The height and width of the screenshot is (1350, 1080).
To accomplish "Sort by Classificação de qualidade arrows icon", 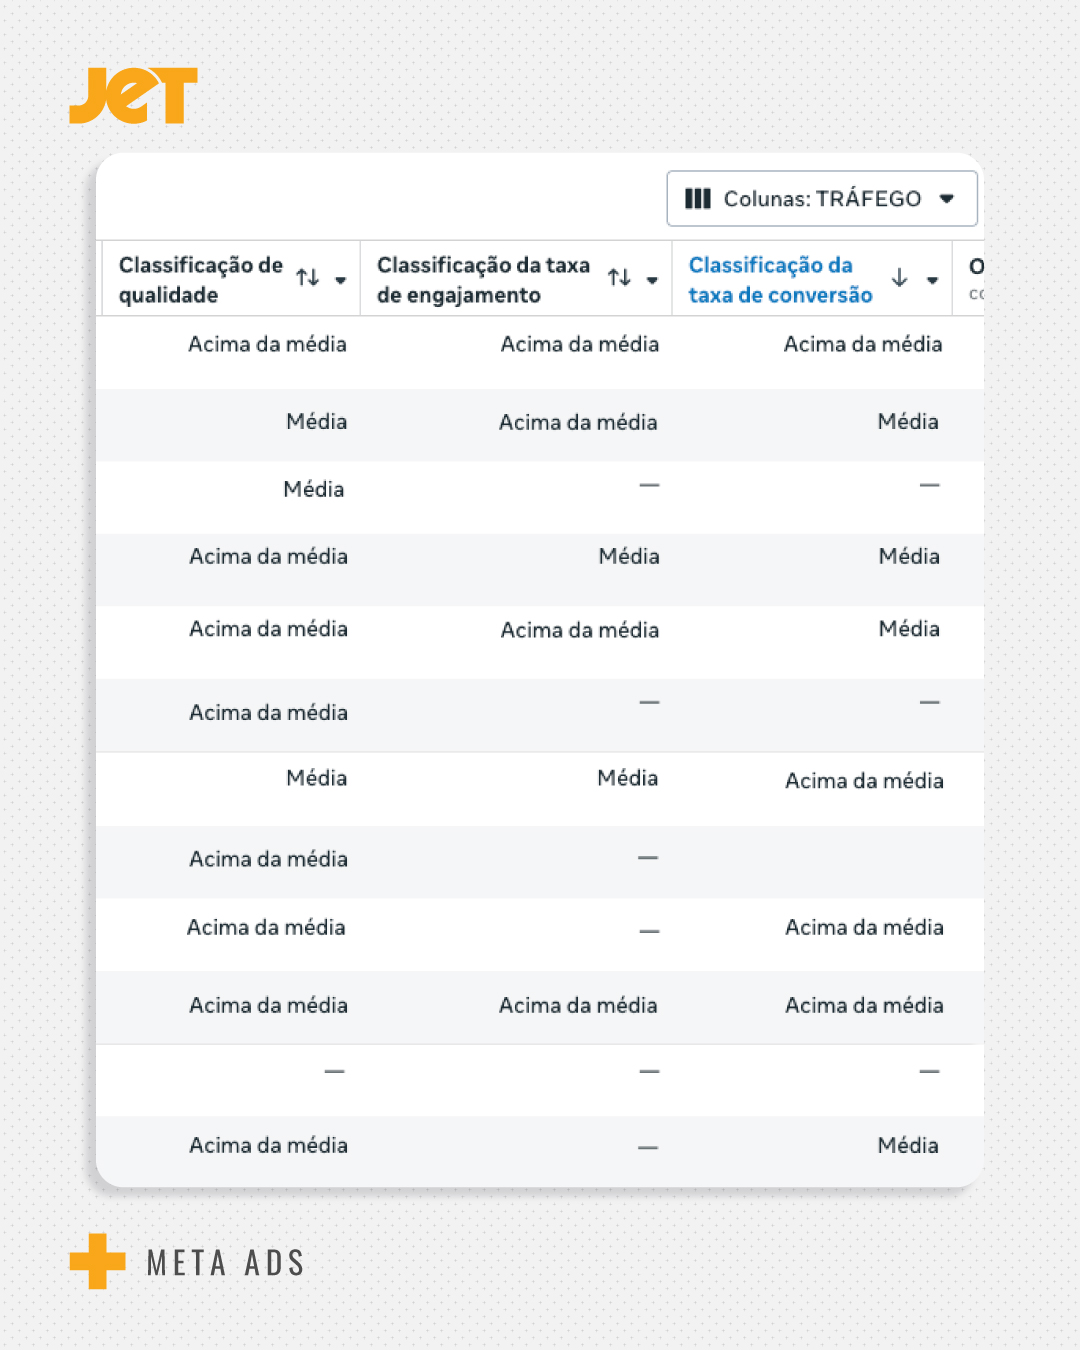I will (x=308, y=278).
